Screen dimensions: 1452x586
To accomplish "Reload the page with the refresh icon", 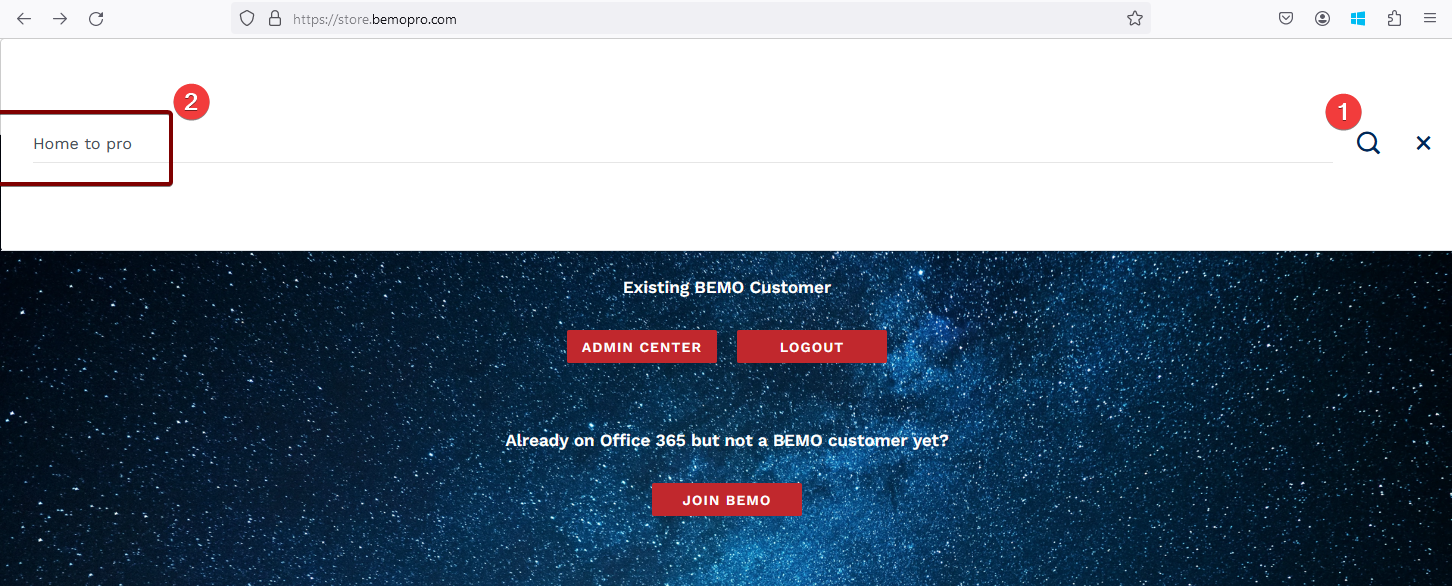I will click(x=96, y=19).
